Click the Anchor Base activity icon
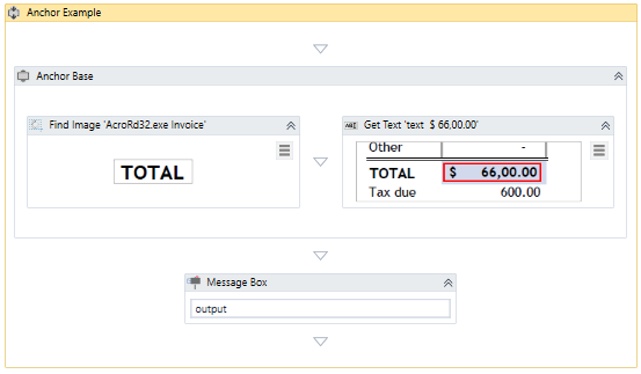Screen dimensions: 641x374 pos(23,76)
